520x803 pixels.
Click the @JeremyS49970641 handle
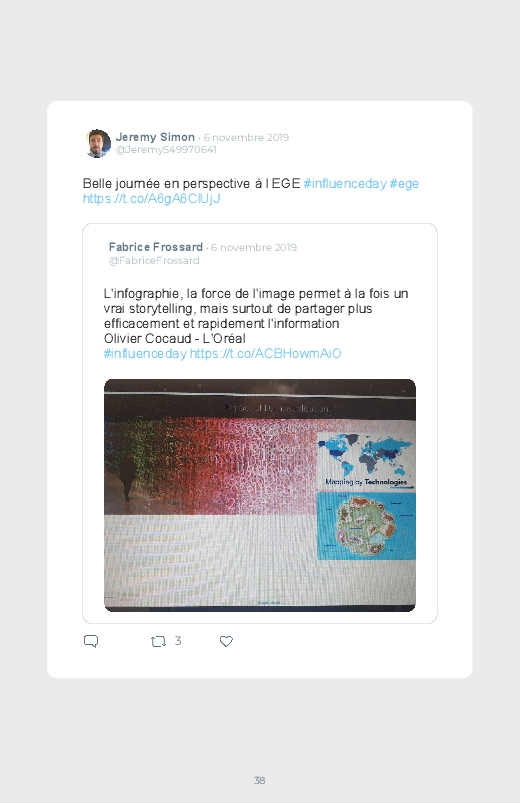click(166, 150)
